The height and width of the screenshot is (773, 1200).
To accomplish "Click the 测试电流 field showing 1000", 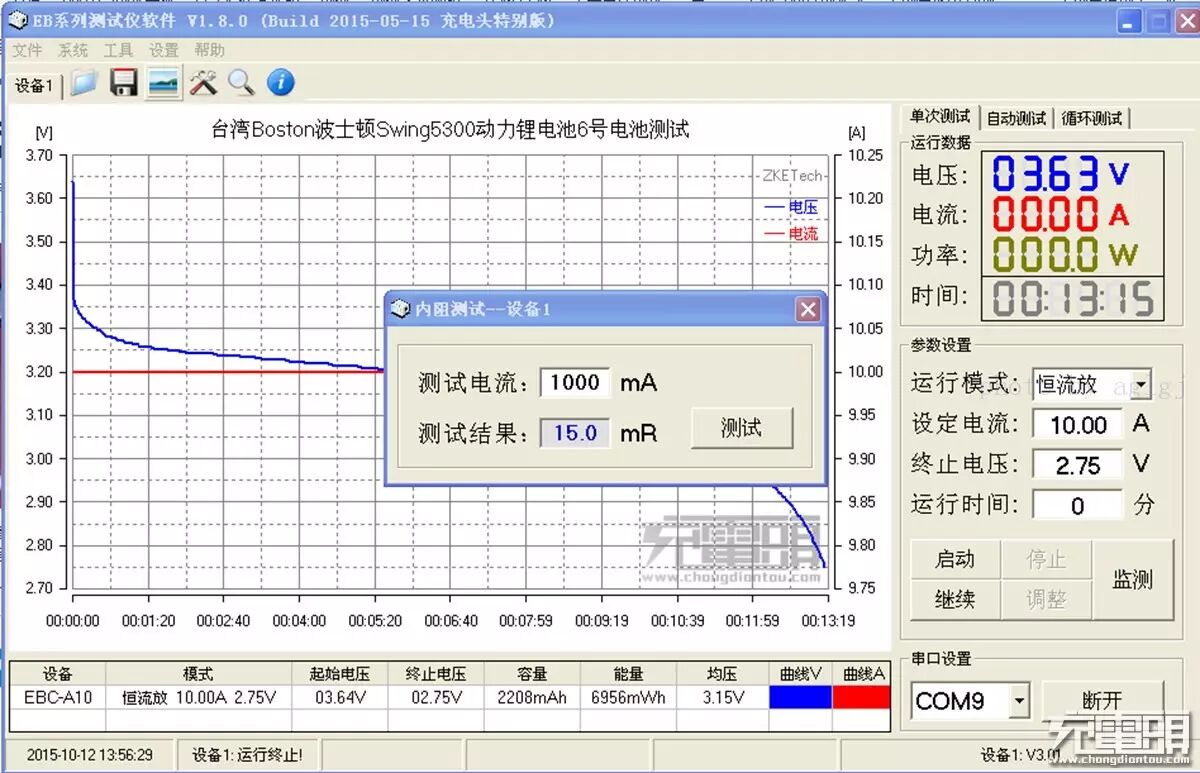I will point(575,382).
